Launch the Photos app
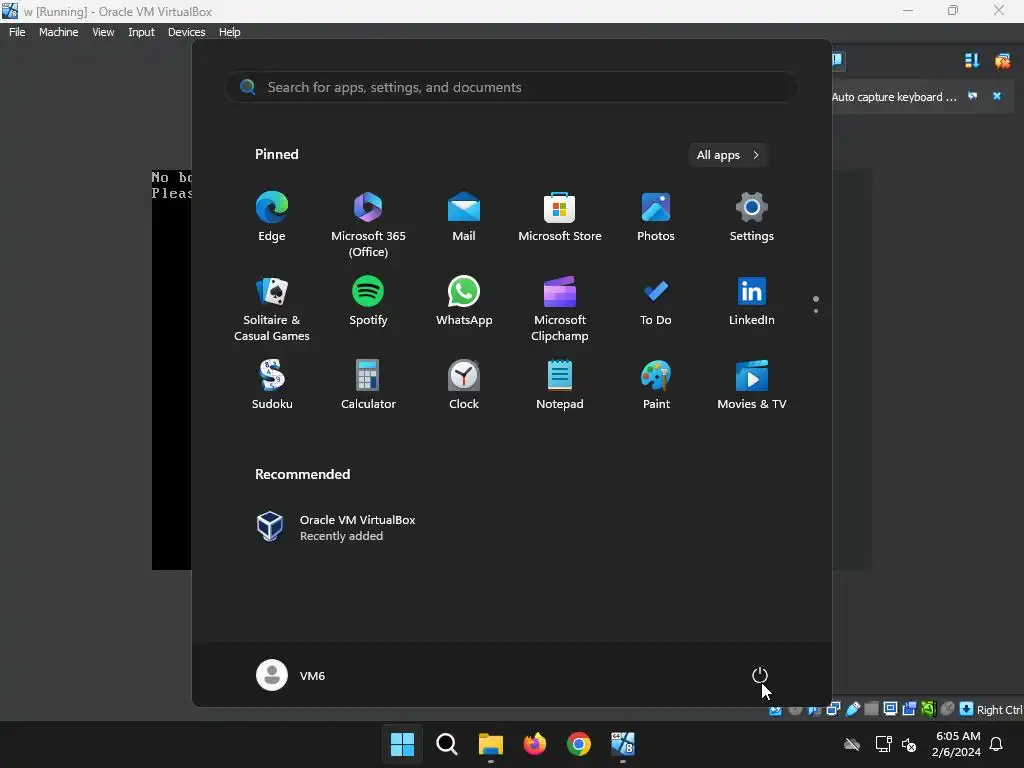The height and width of the screenshot is (768, 1024). 656,217
